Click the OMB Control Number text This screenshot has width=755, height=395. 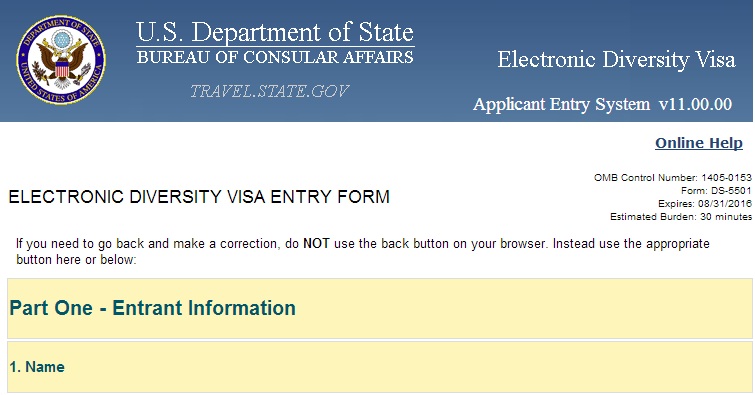point(673,177)
